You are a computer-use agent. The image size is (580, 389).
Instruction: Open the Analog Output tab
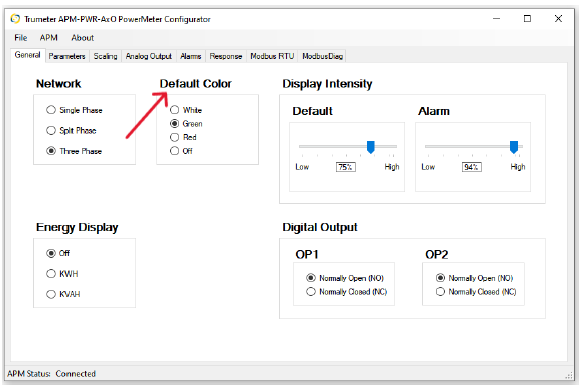tap(149, 56)
